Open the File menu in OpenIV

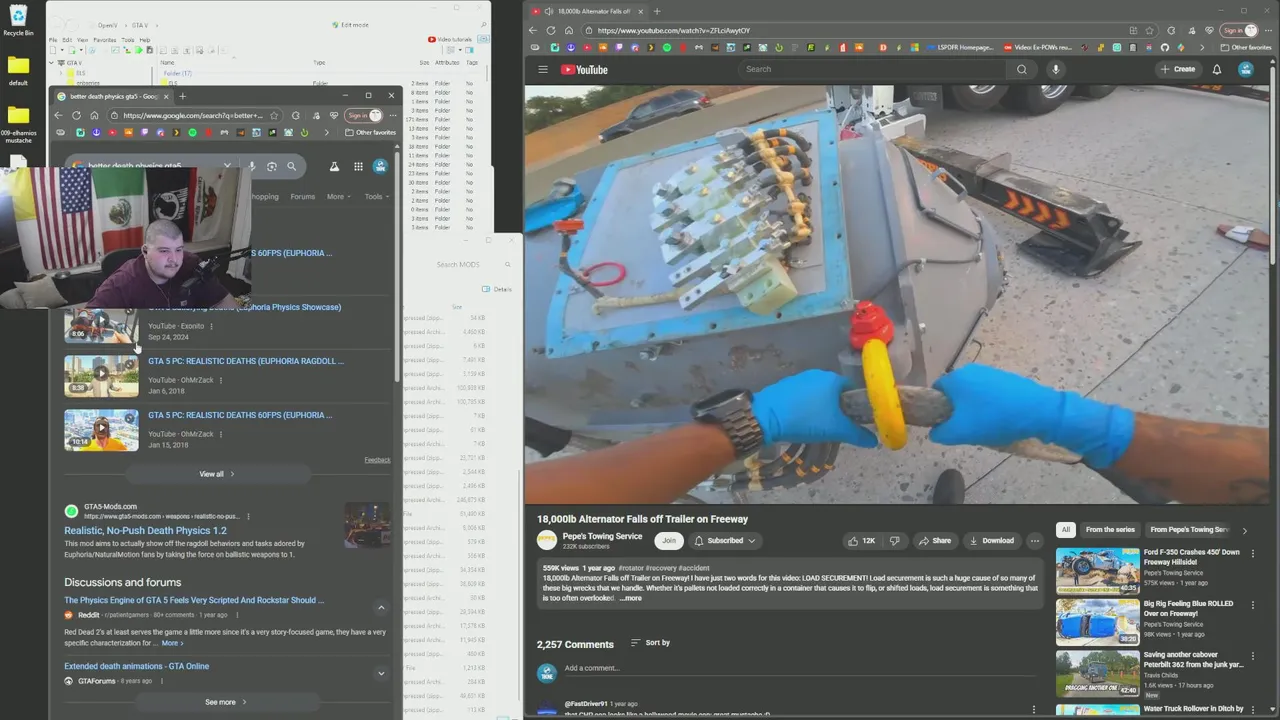54,40
